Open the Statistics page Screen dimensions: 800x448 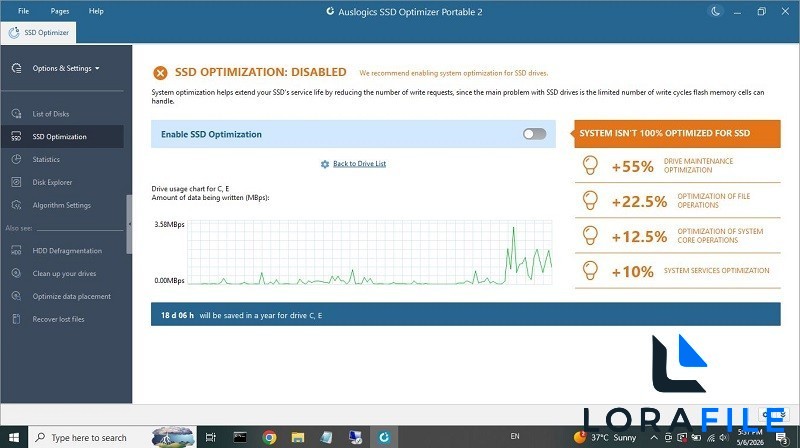click(46, 160)
